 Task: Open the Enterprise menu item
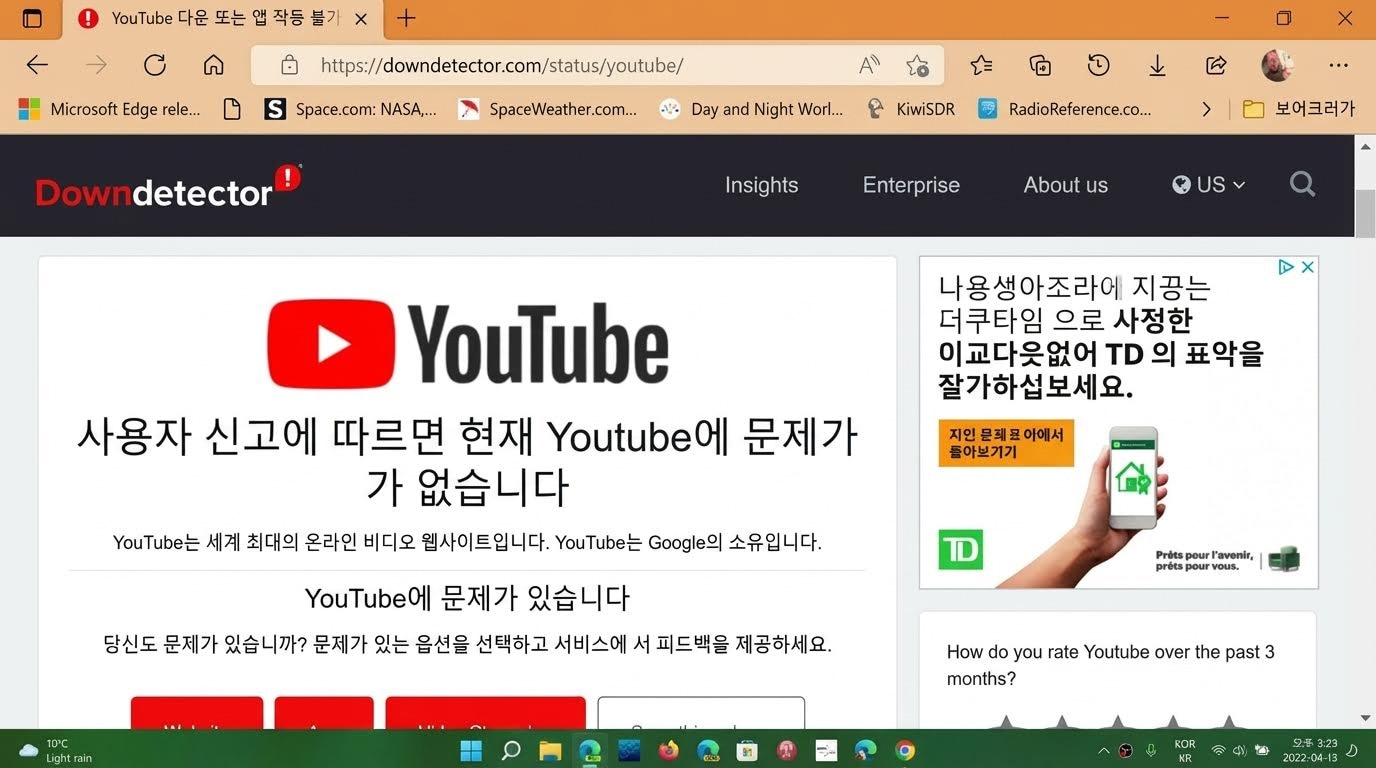coord(910,185)
